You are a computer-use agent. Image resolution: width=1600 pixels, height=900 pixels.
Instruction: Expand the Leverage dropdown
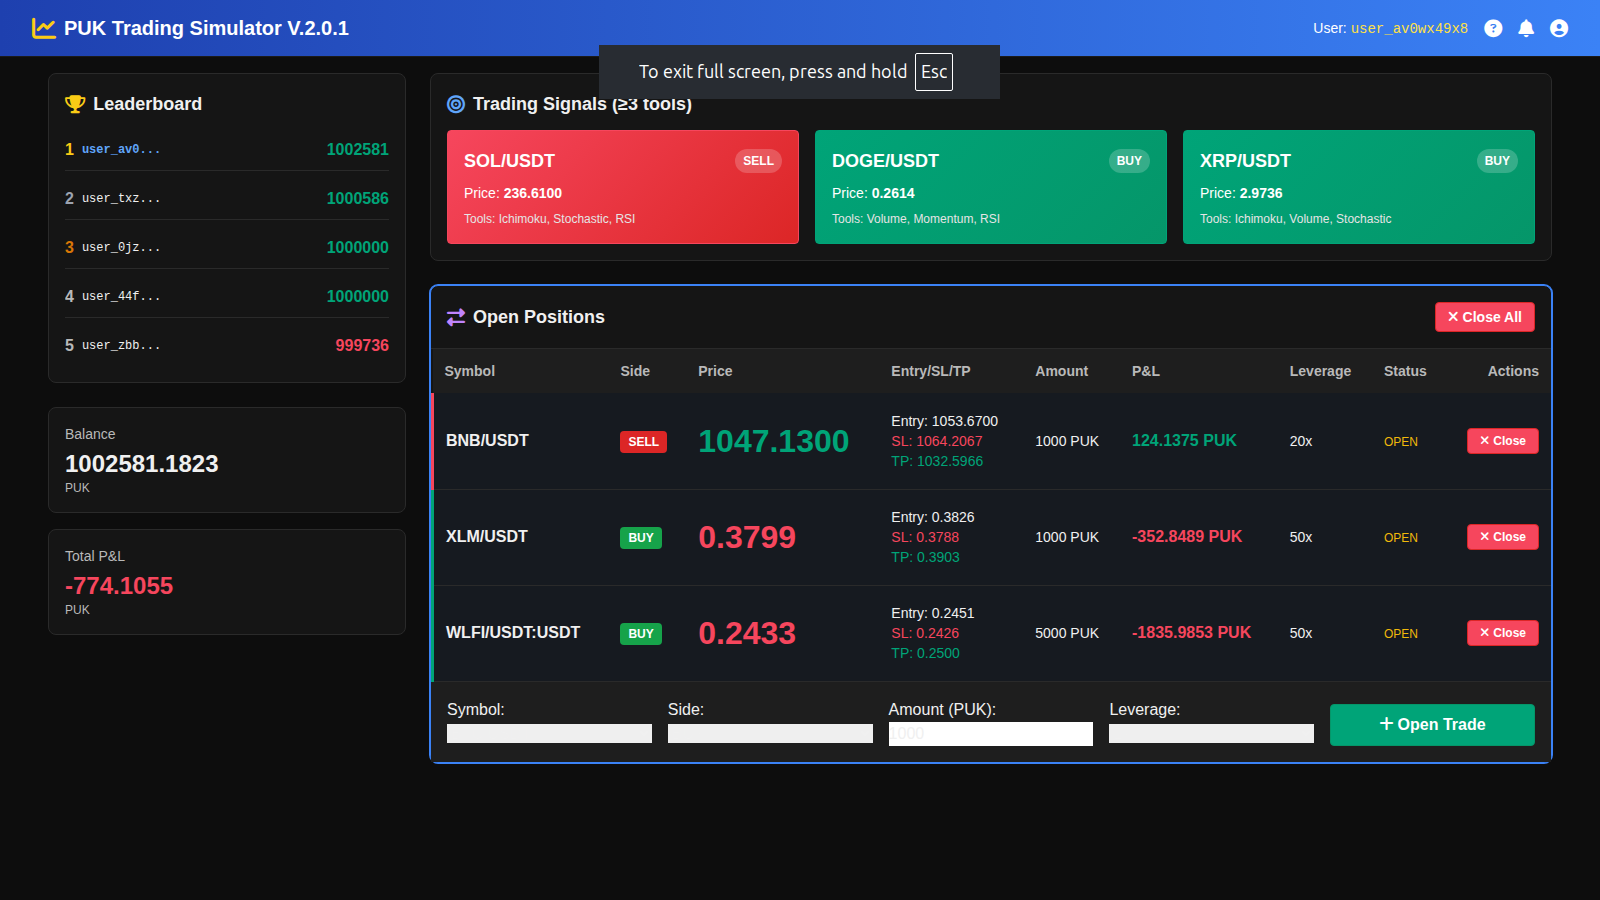tap(1211, 733)
